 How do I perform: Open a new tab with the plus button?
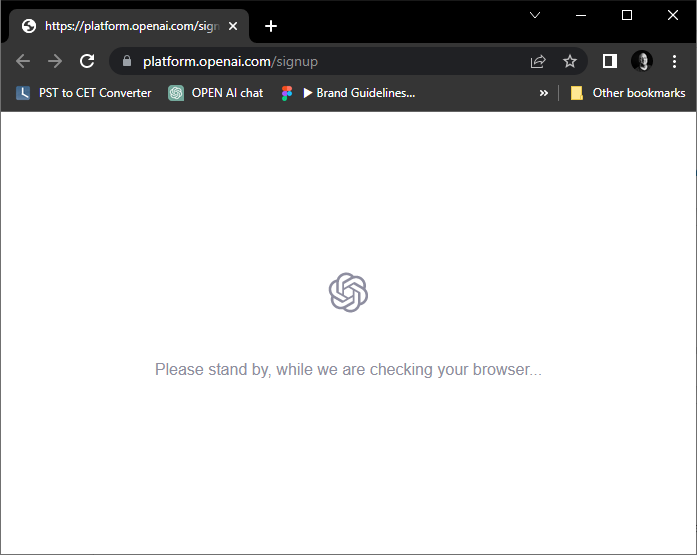pyautogui.click(x=271, y=26)
